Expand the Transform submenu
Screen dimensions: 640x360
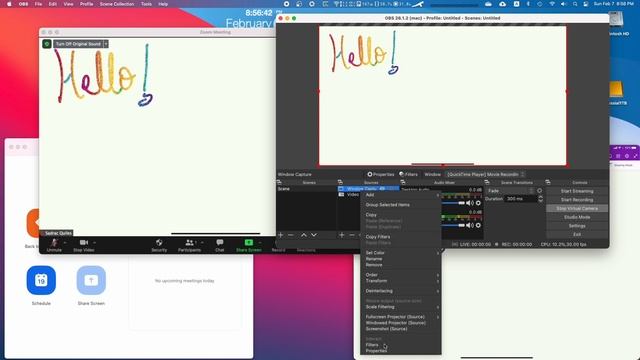click(400, 281)
